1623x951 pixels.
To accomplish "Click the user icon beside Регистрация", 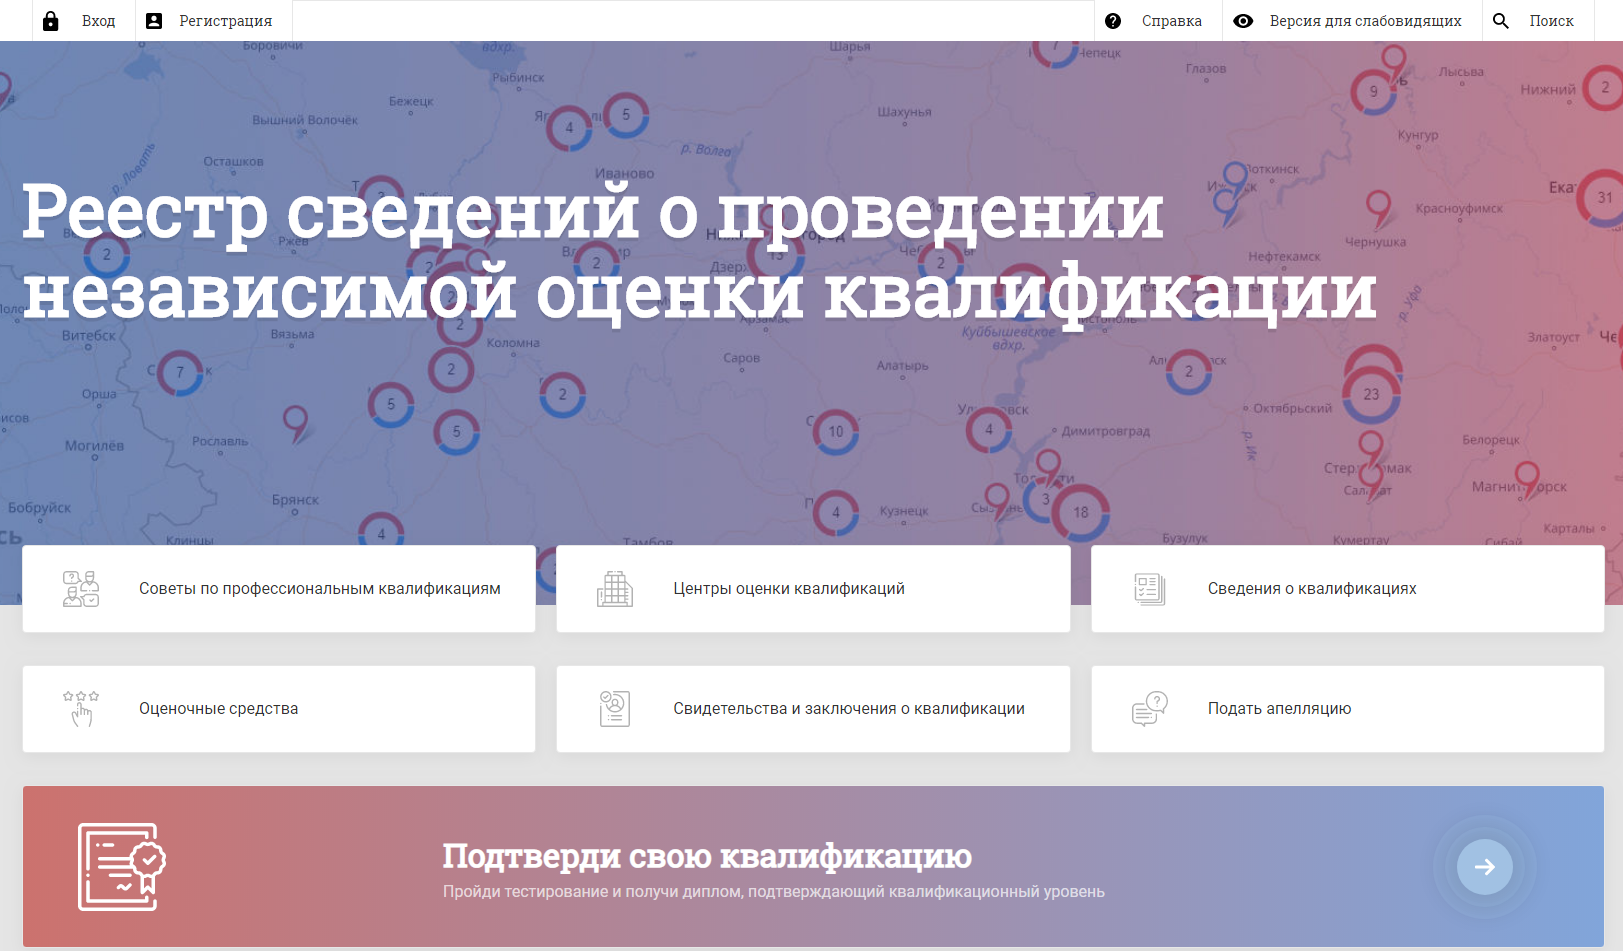I will pyautogui.click(x=154, y=21).
